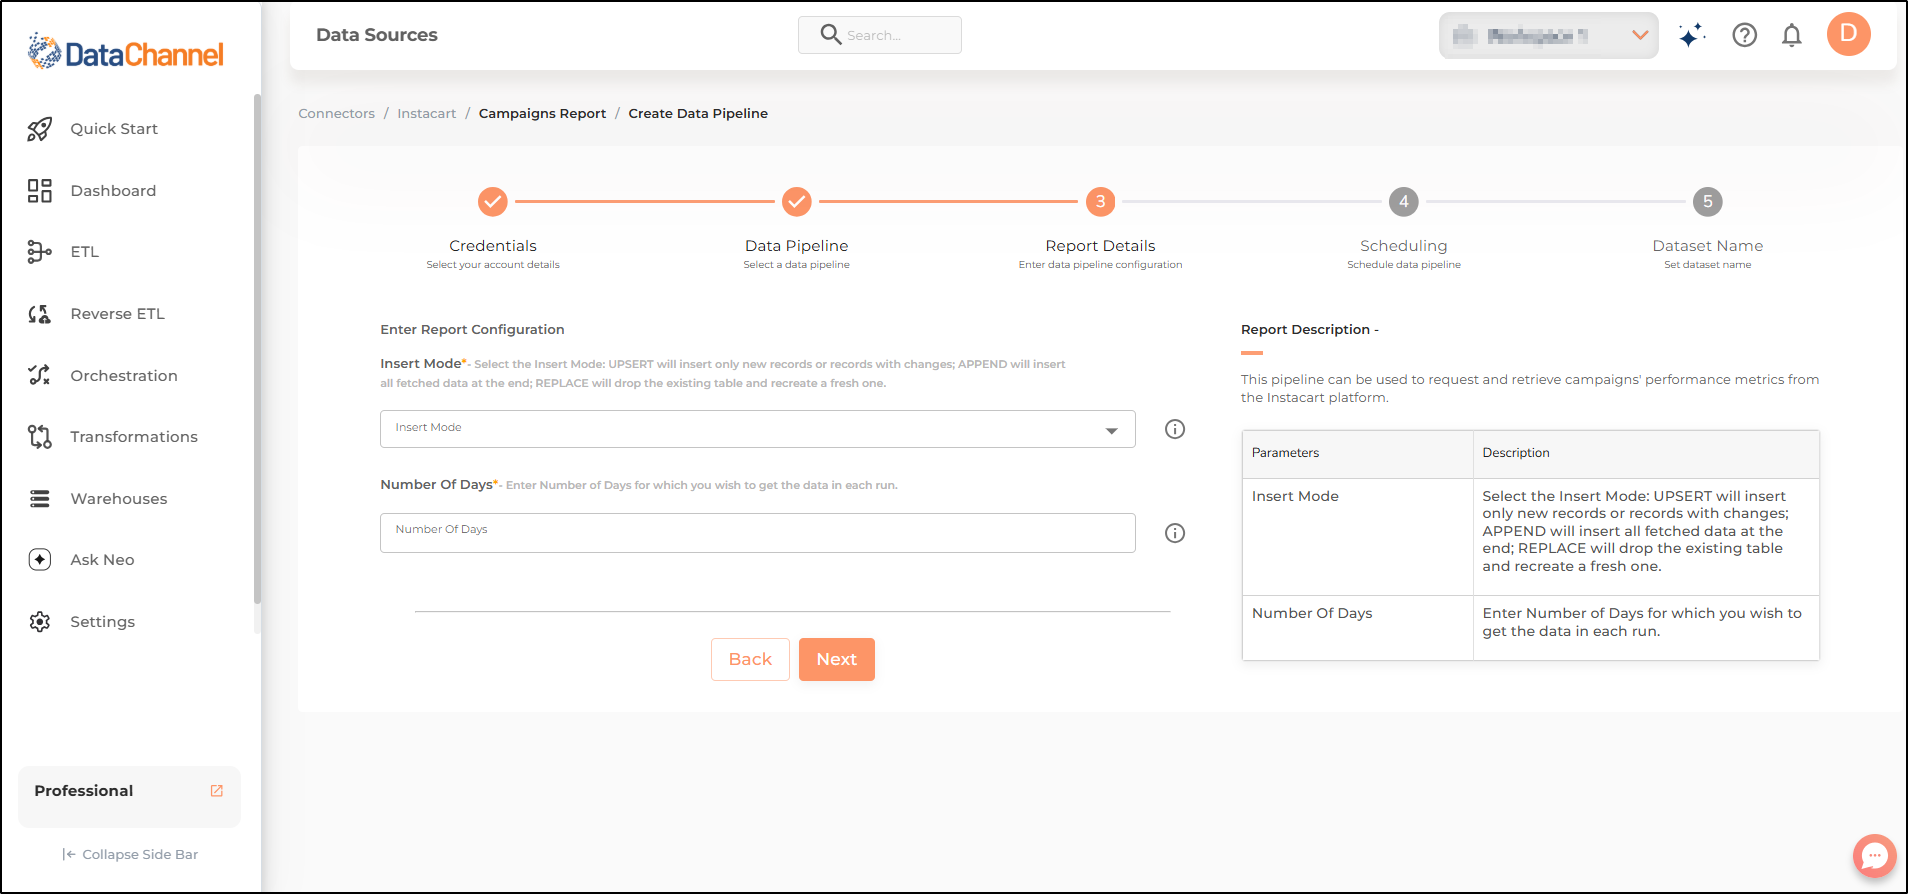Image resolution: width=1908 pixels, height=894 pixels.
Task: Click the Next button
Action: tap(837, 660)
